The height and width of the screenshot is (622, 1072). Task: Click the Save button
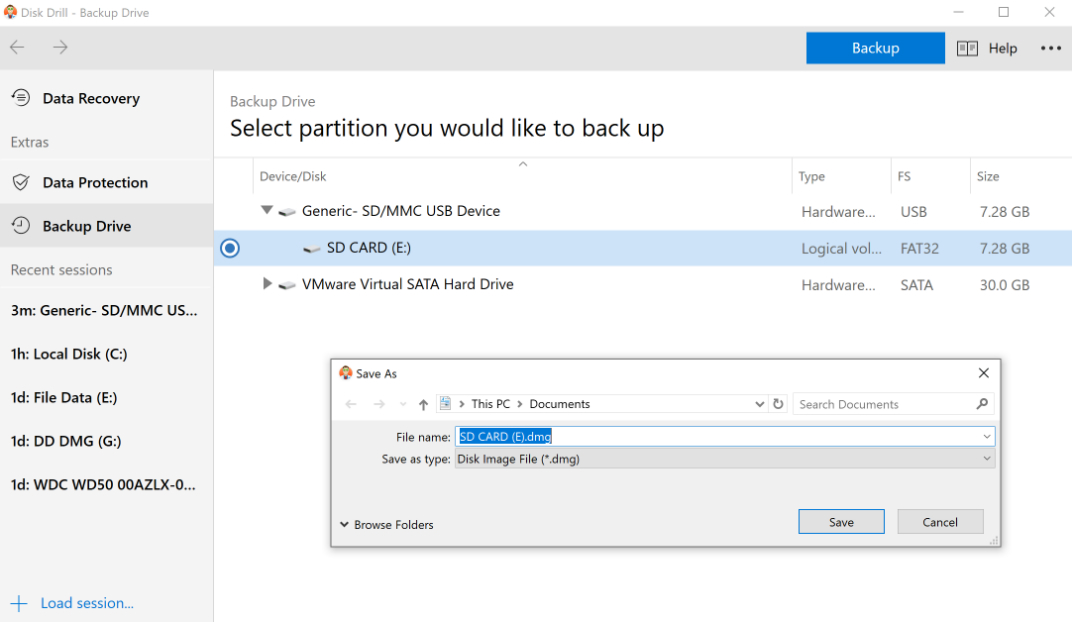pos(841,522)
